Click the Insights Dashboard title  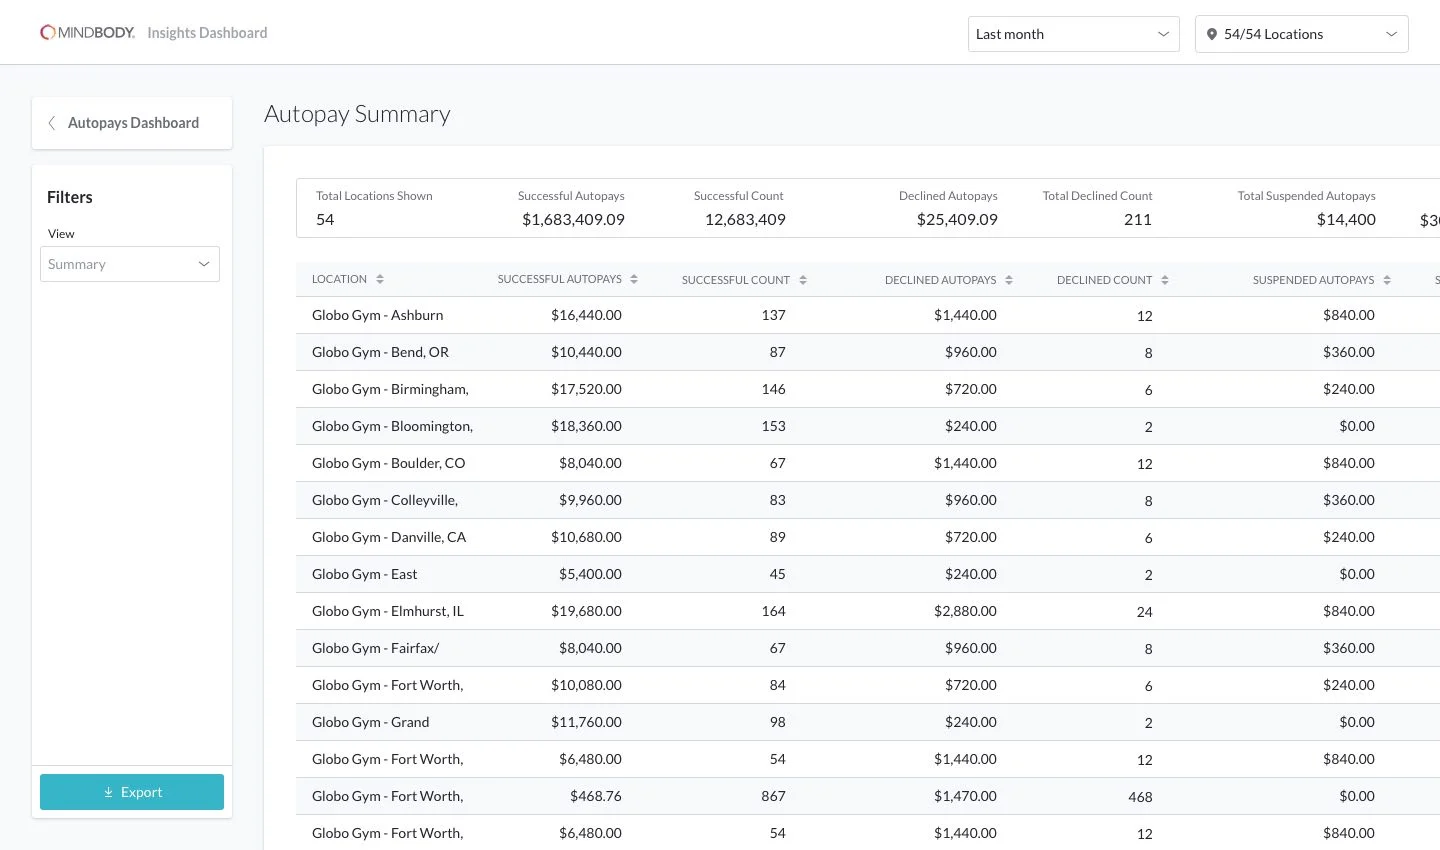(207, 33)
